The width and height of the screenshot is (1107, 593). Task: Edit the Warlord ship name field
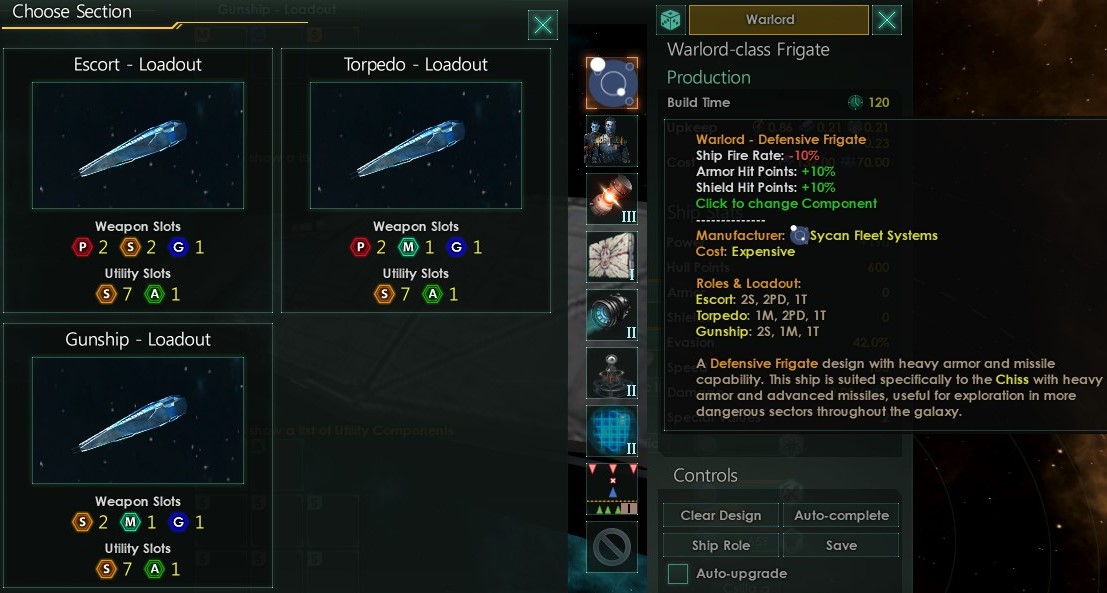779,20
